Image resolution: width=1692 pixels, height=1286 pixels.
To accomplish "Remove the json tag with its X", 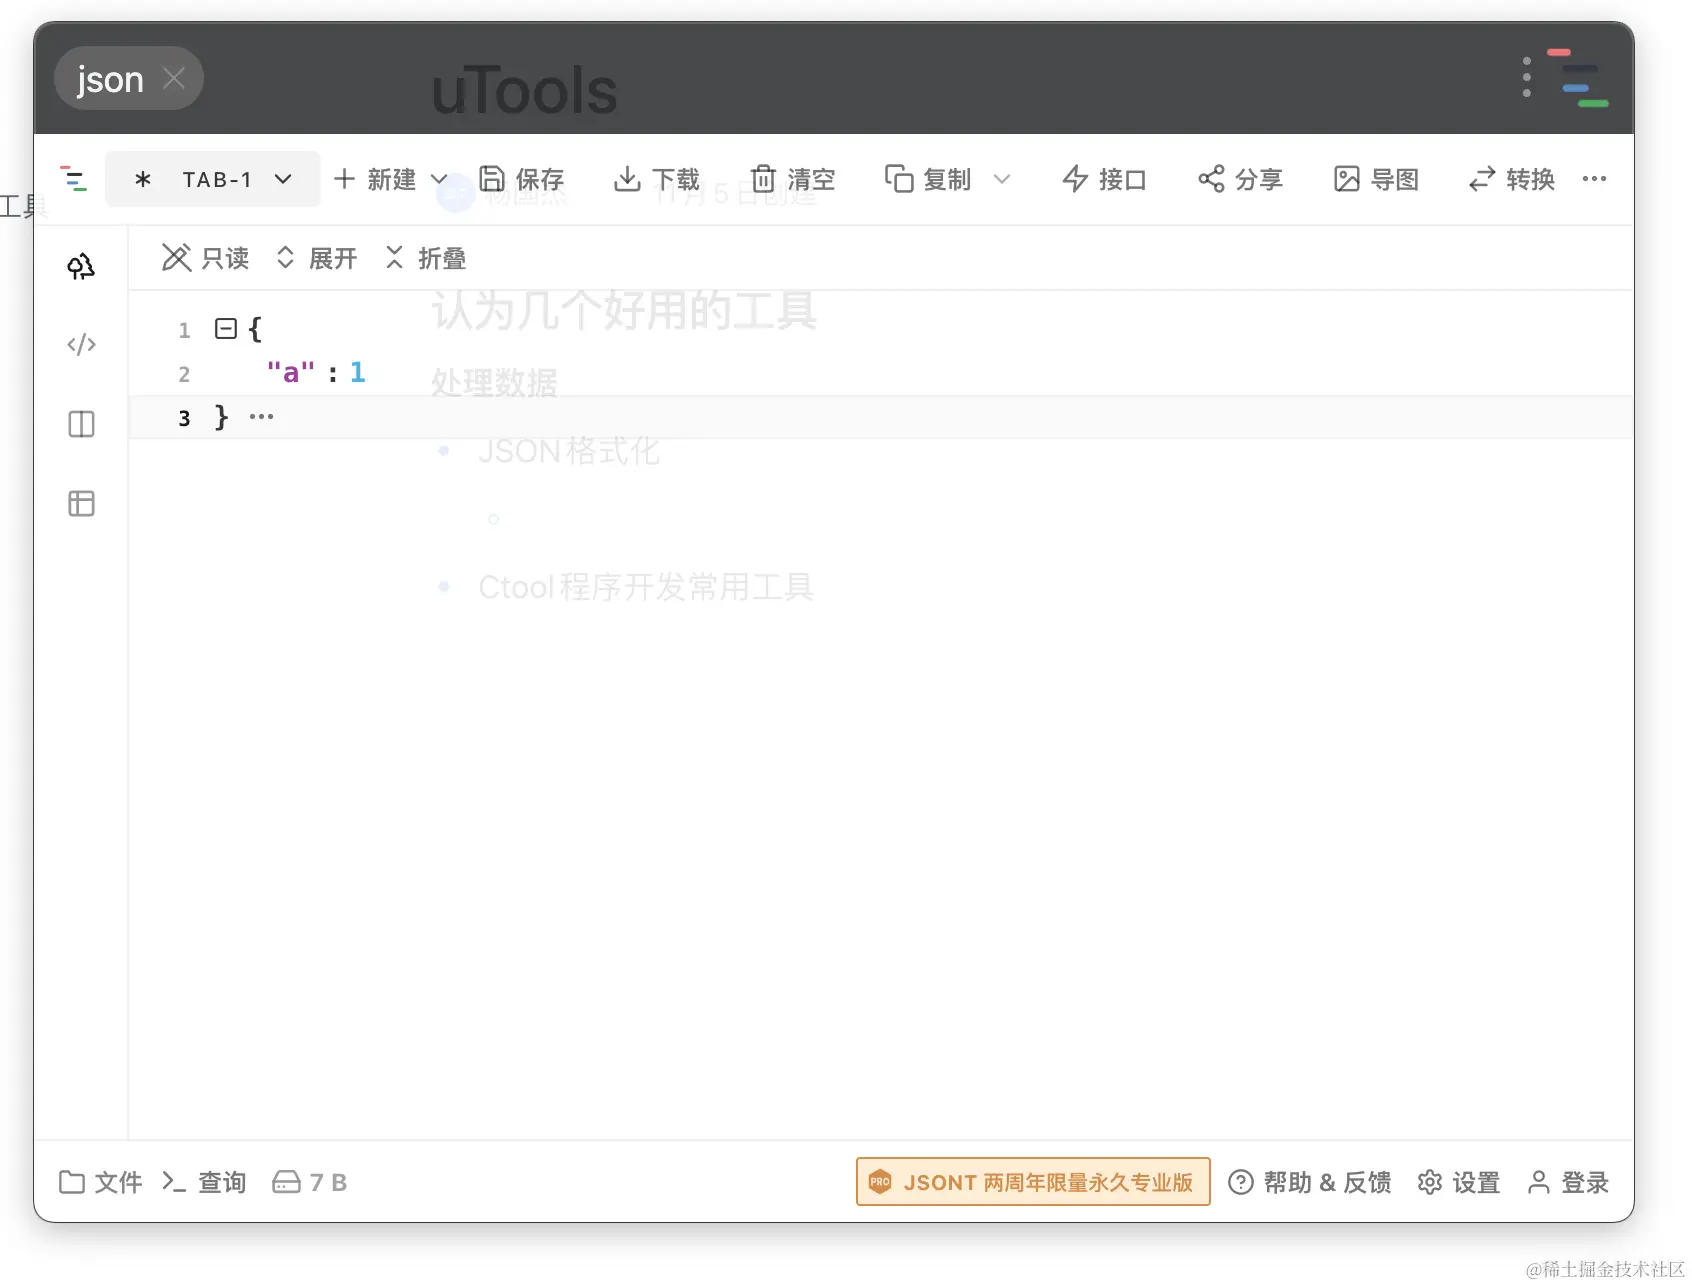I will coord(174,78).
